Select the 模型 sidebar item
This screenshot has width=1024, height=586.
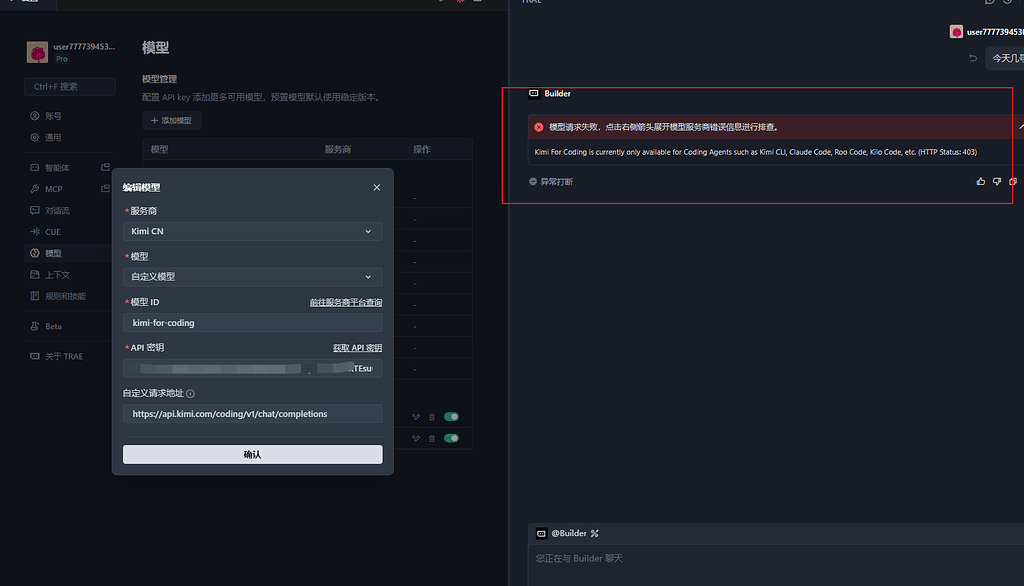tap(69, 253)
